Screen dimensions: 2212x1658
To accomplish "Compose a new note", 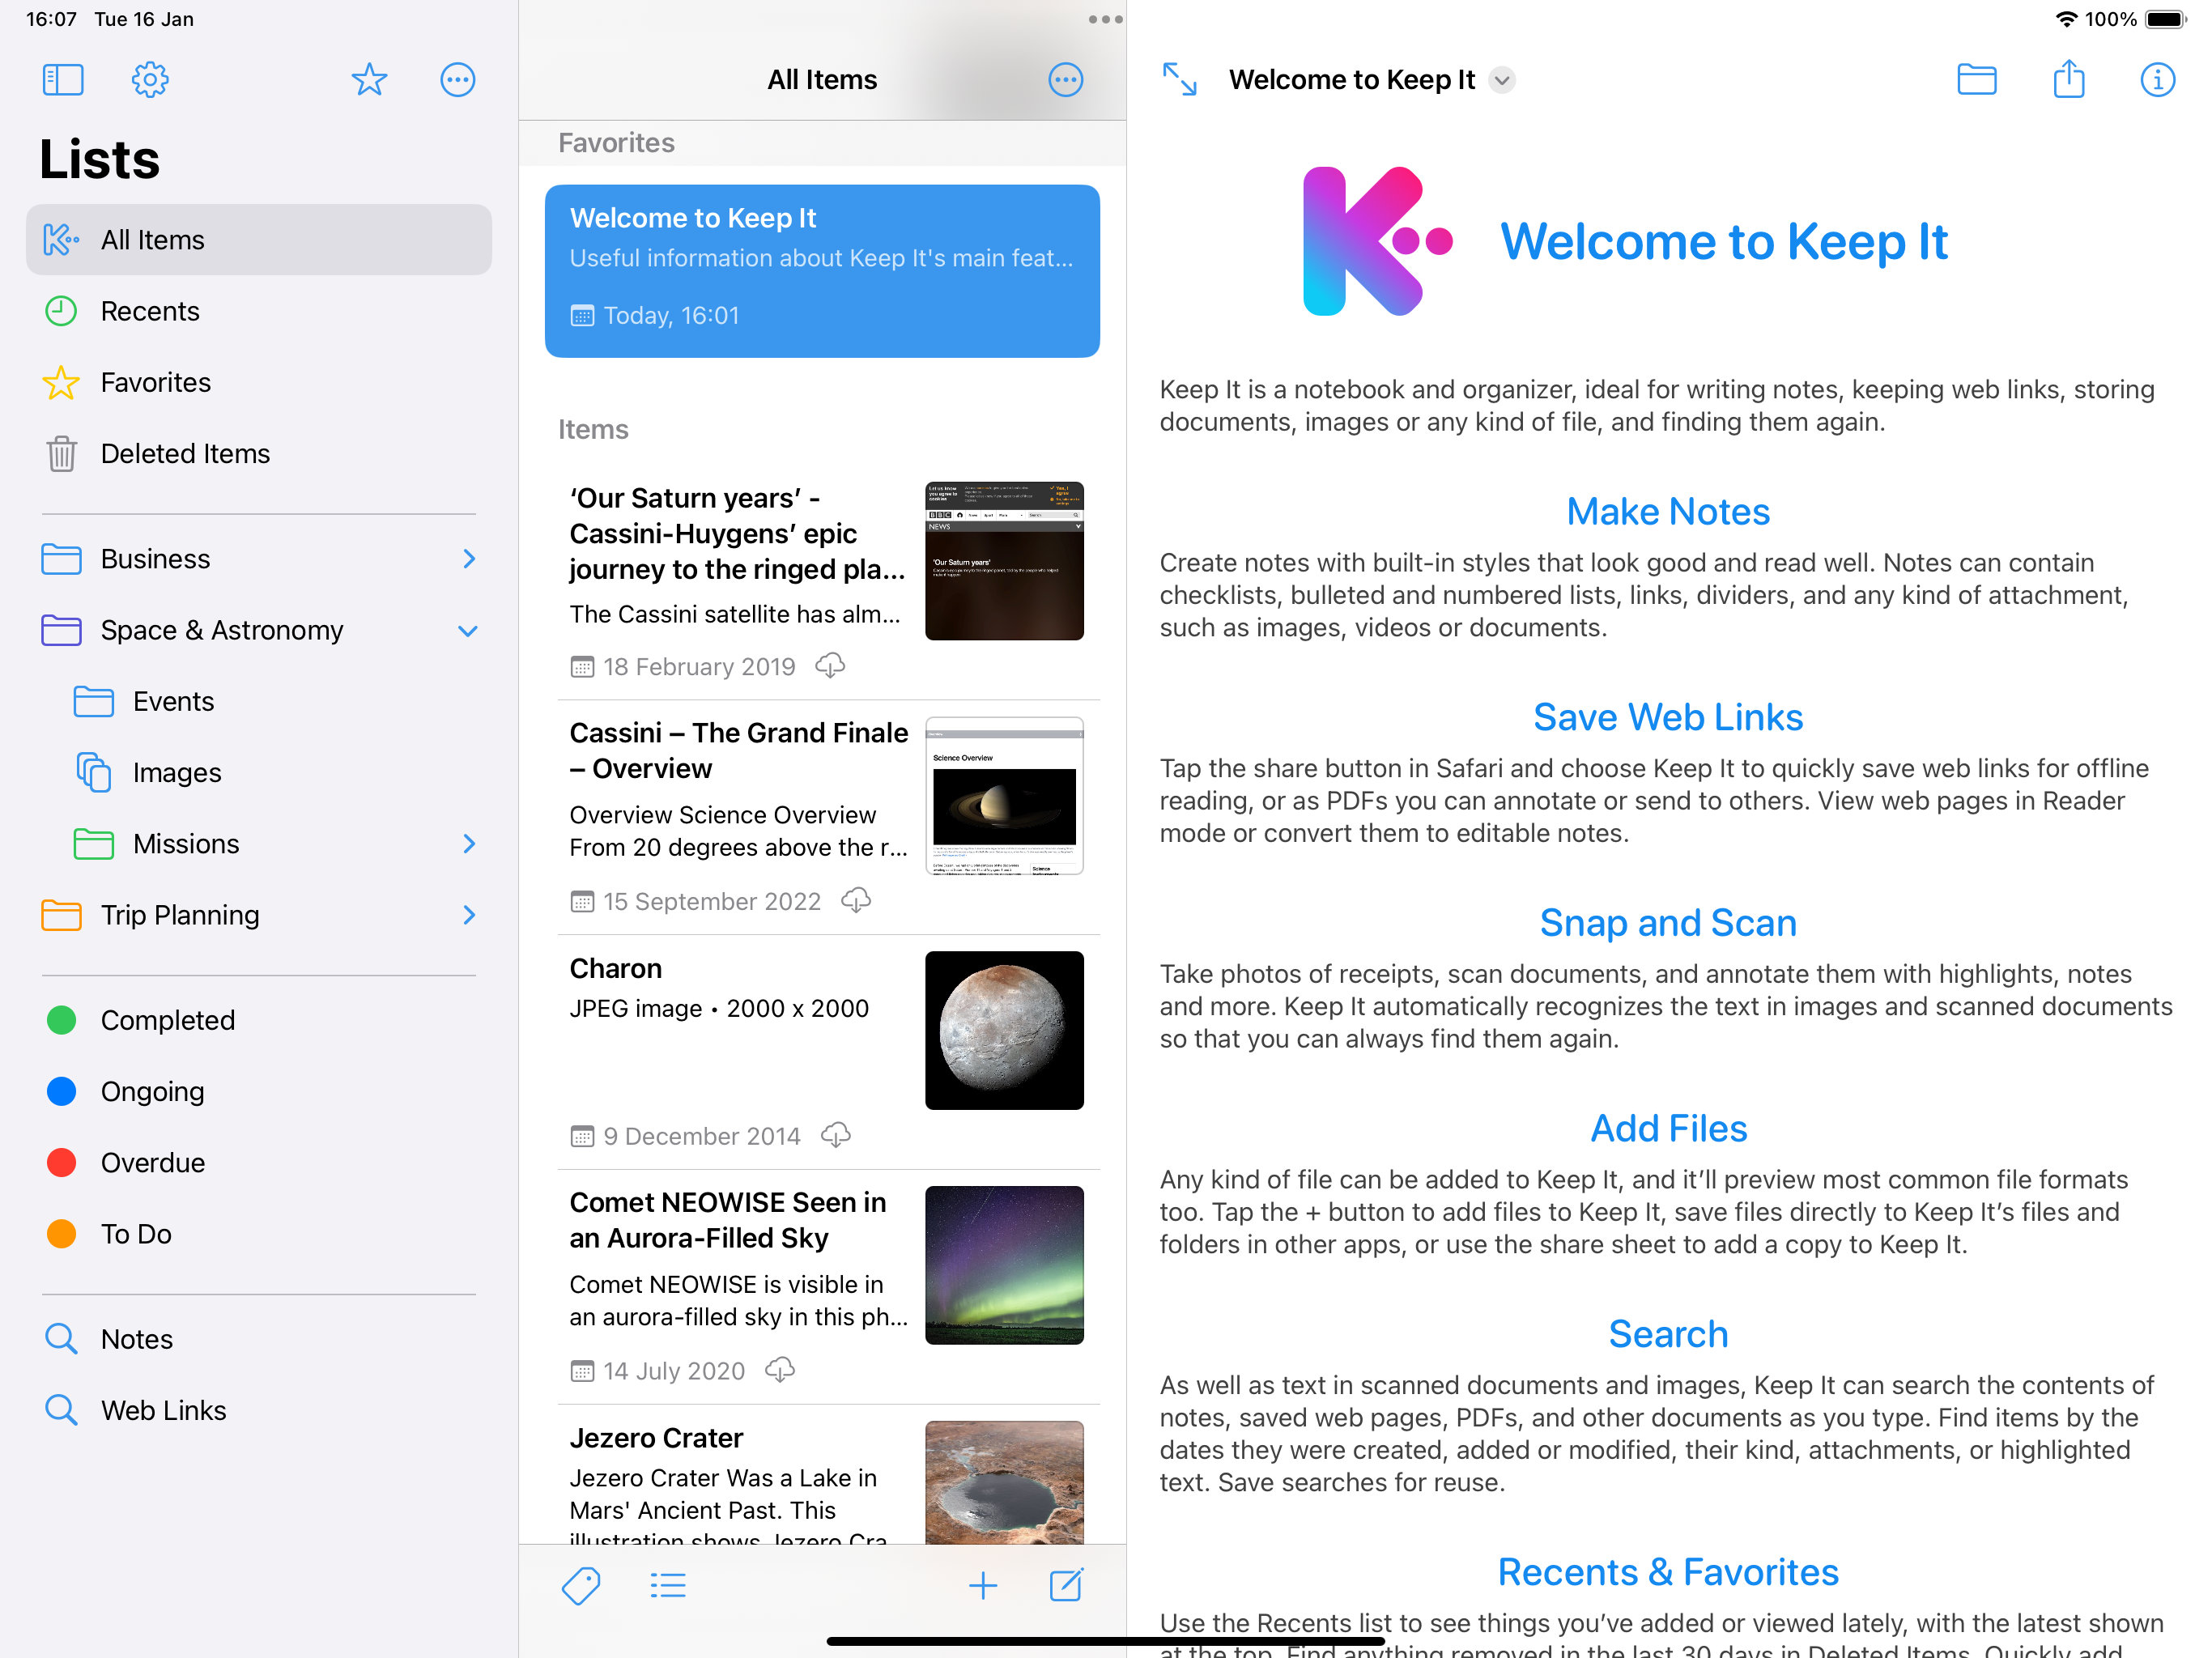I will click(1066, 1584).
